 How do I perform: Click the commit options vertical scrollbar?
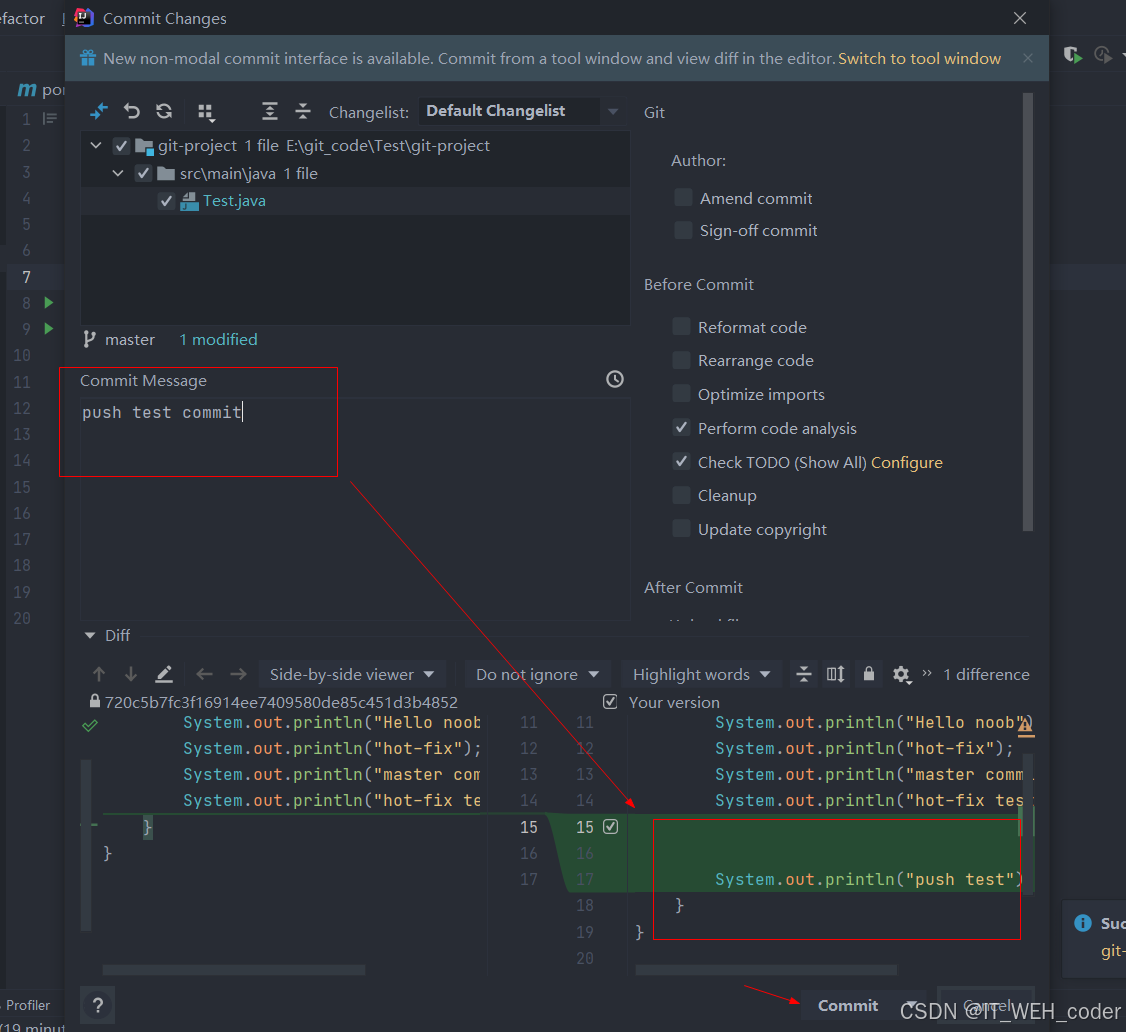tap(1028, 312)
